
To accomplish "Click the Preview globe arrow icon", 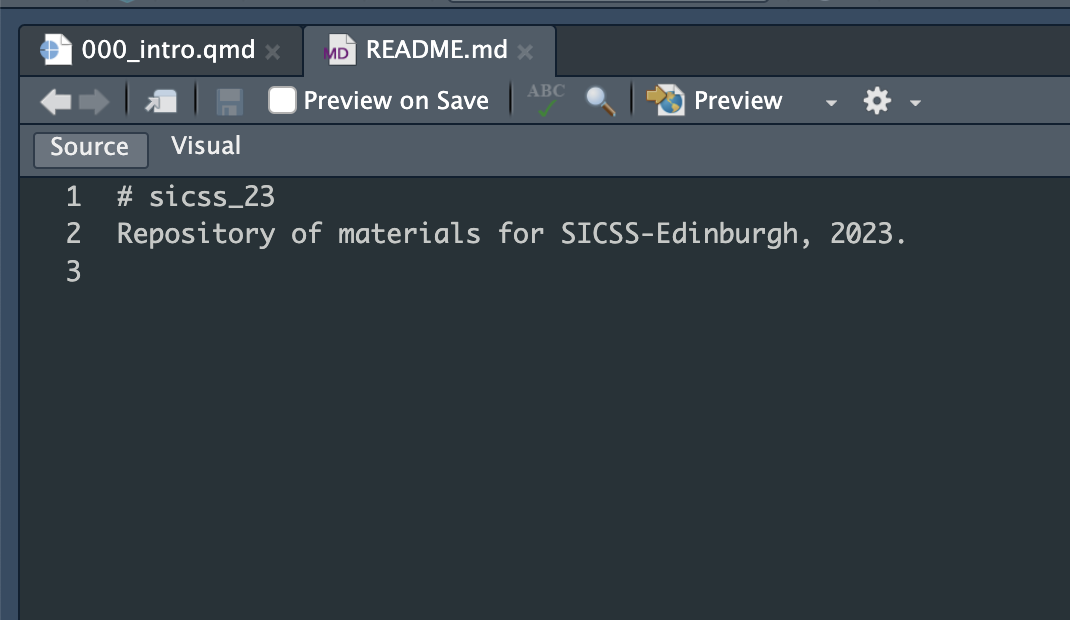I will (x=665, y=100).
